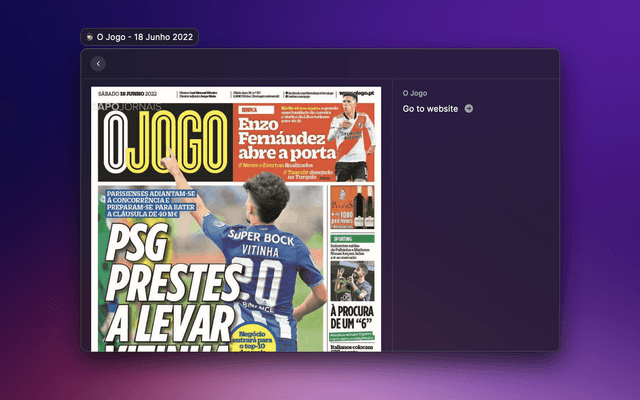Click the 'Sábado 18 Junho 2022' date line
This screenshot has height=400, width=640.
pyautogui.click(x=135, y=93)
